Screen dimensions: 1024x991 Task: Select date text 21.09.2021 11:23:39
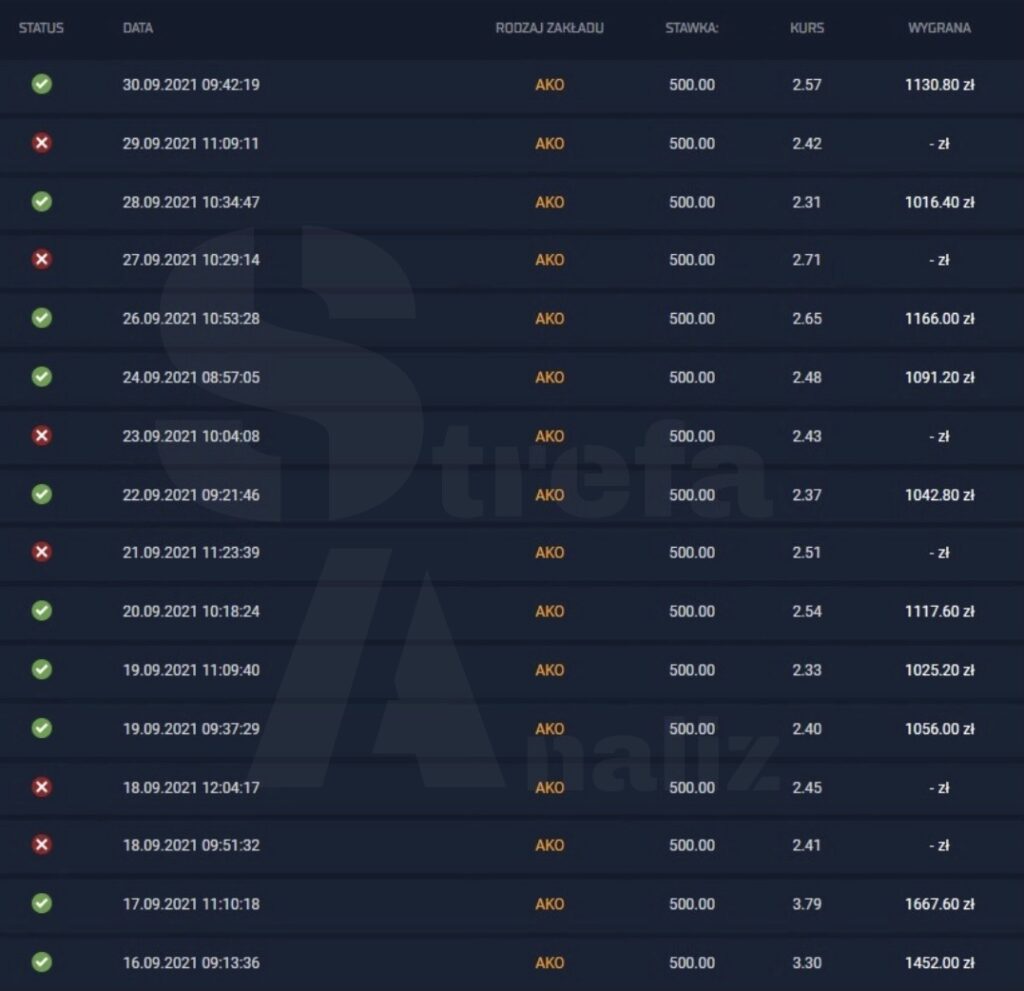click(191, 553)
